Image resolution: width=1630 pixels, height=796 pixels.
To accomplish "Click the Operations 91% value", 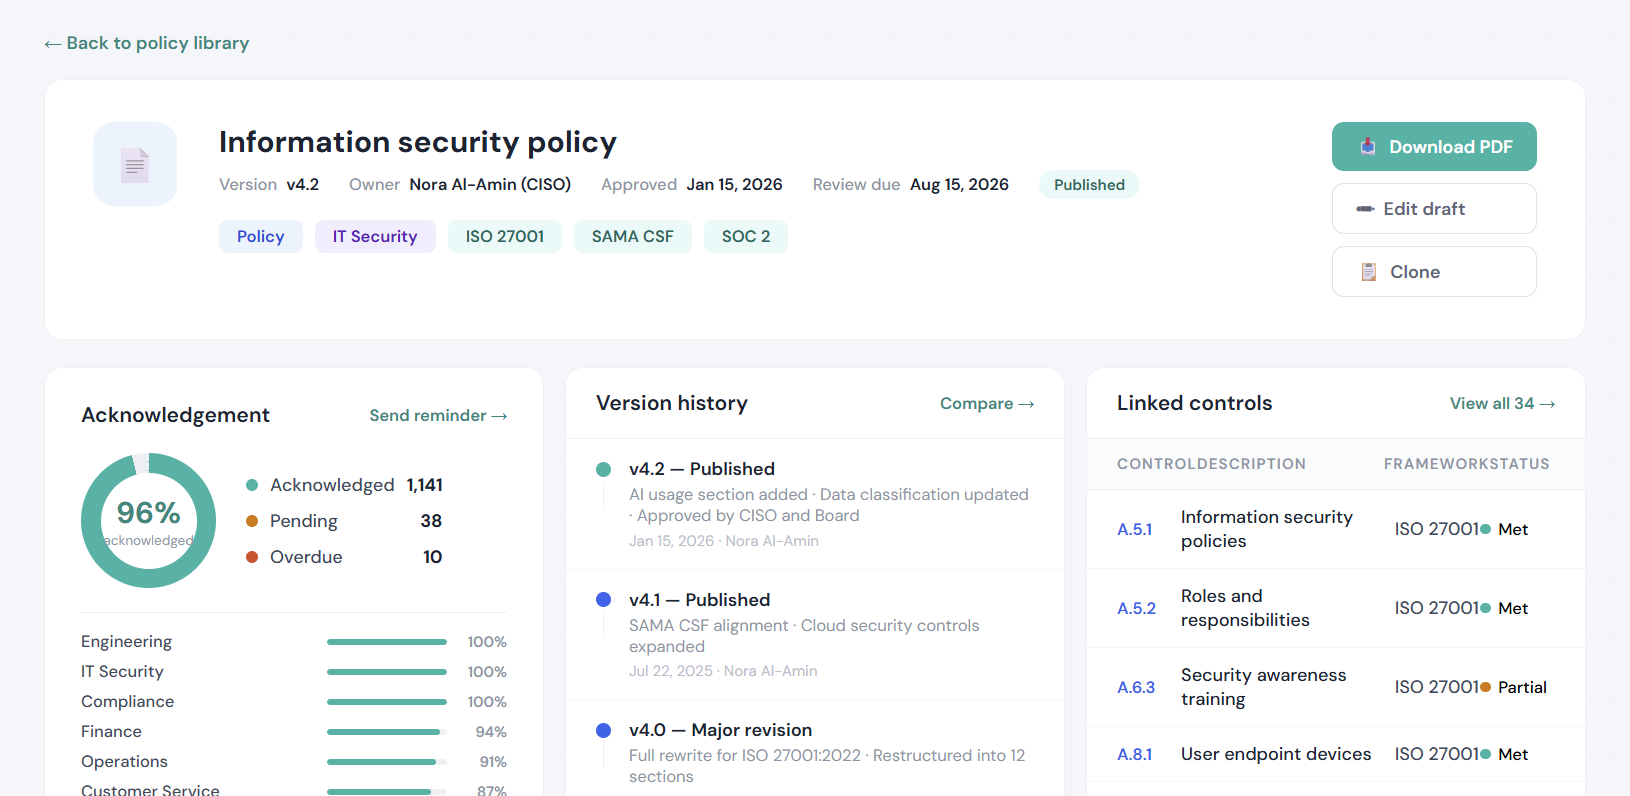I will (493, 762).
